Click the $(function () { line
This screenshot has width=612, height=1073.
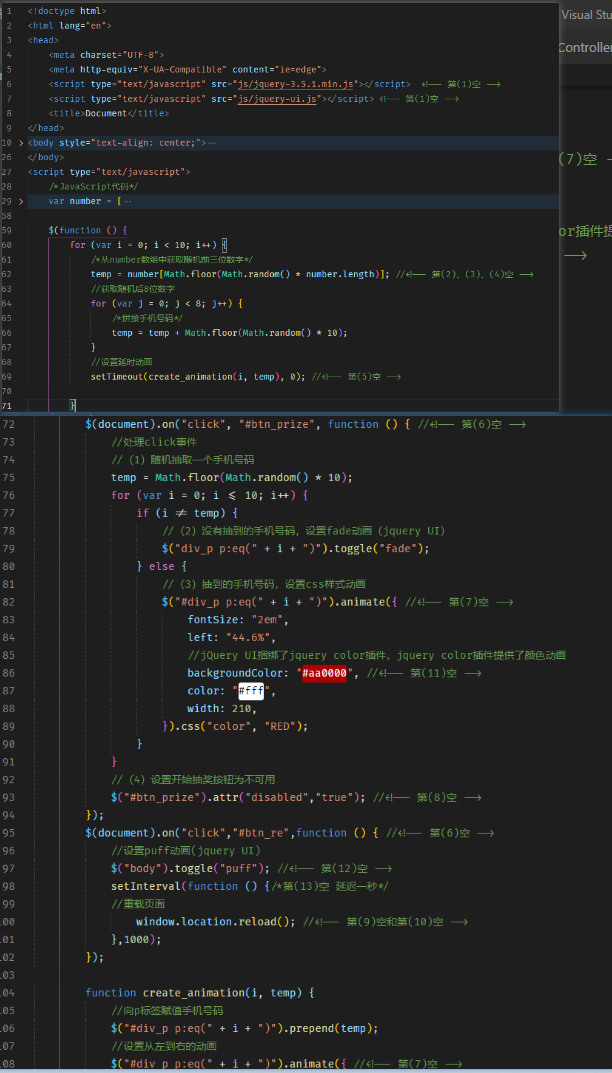click(88, 231)
